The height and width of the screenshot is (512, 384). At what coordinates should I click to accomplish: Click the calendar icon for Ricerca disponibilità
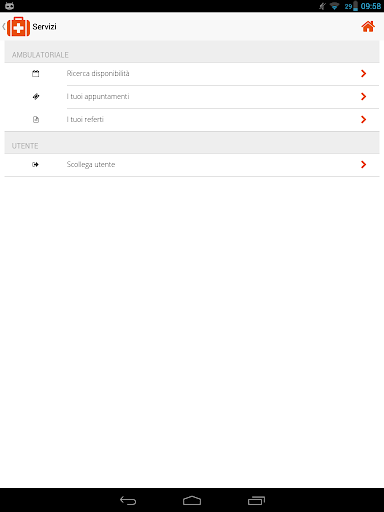[x=36, y=74]
